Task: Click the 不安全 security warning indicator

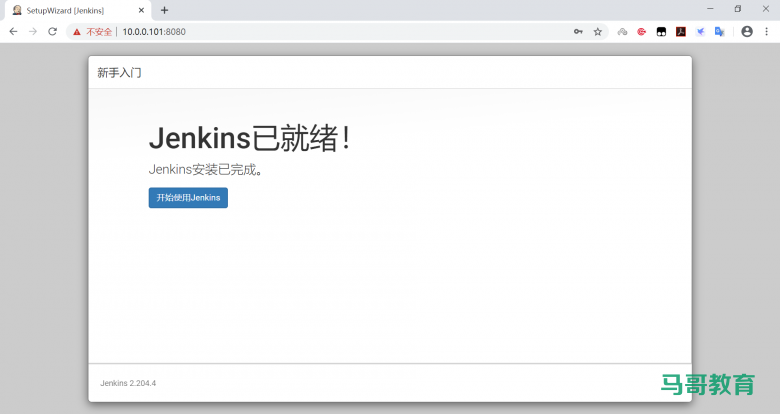Action: coord(93,32)
